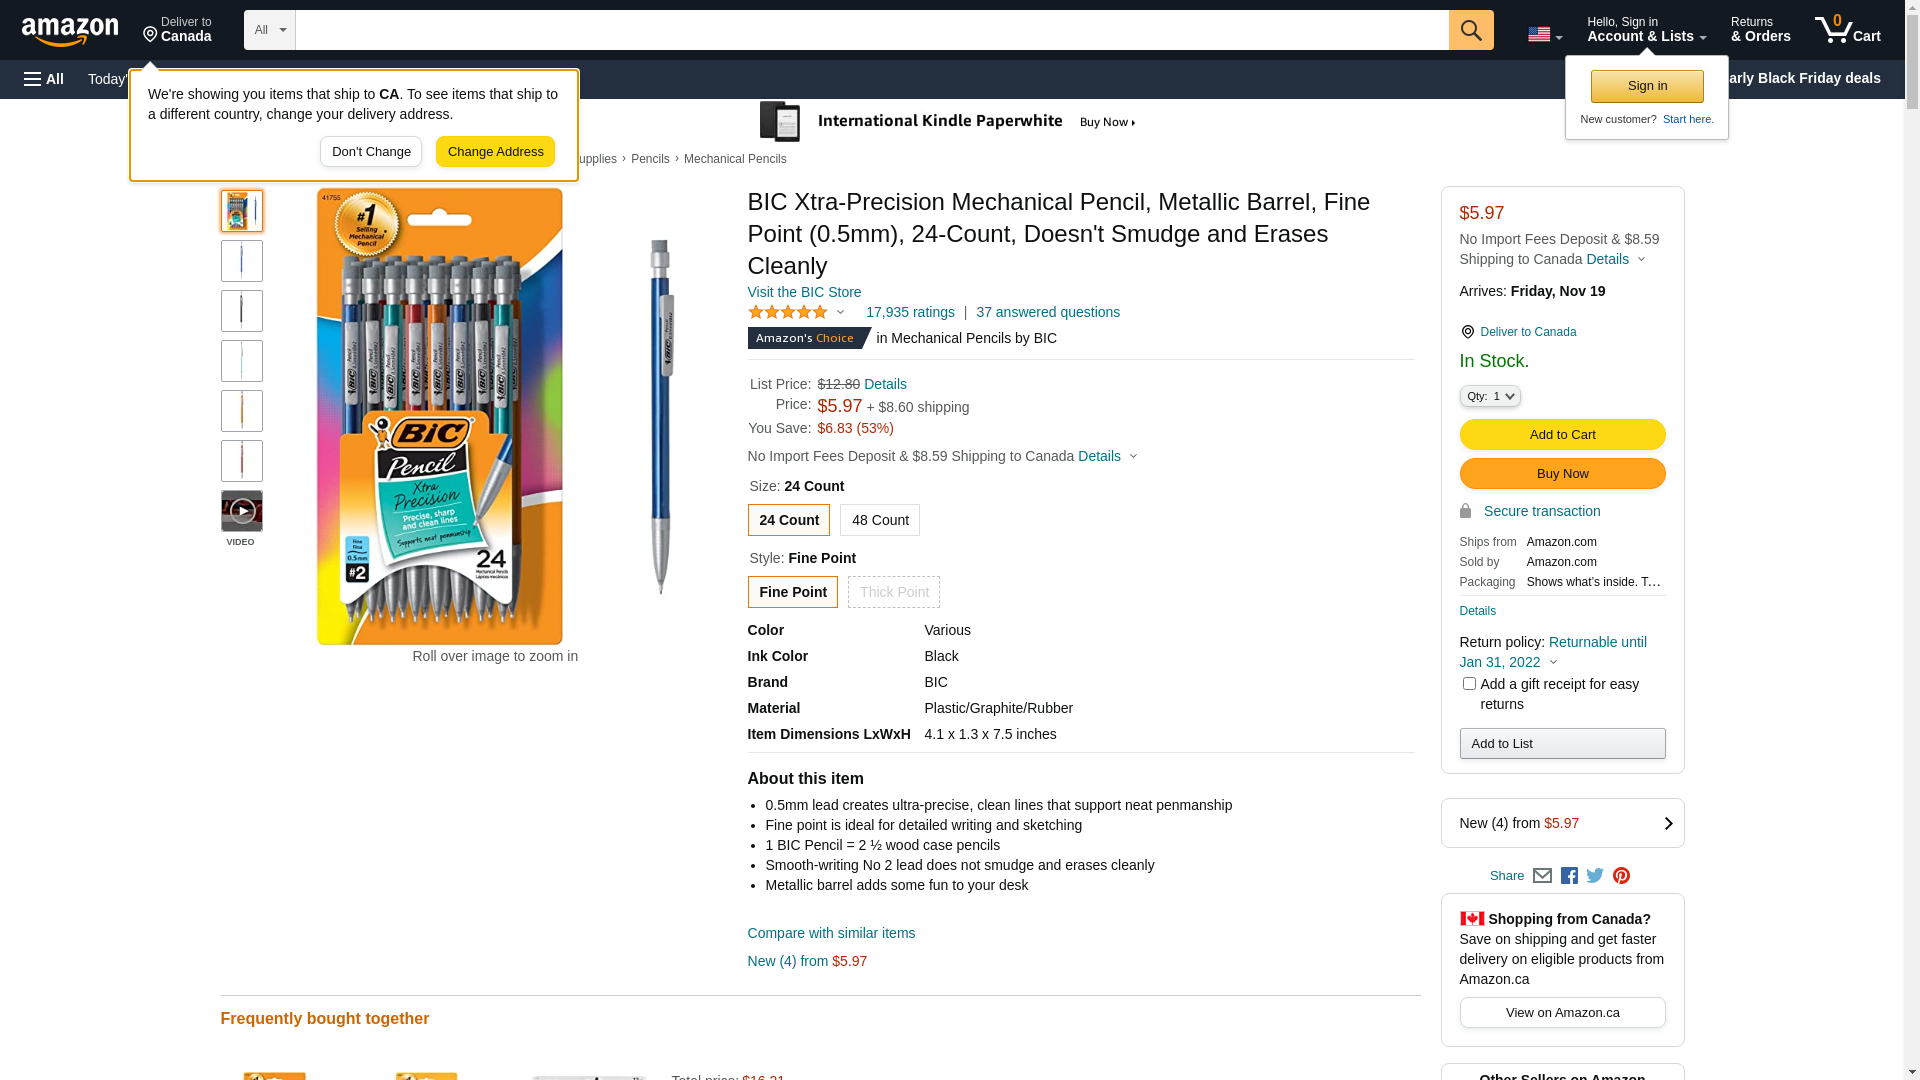Click the Amazon logo
This screenshot has width=1920, height=1080.
pyautogui.click(x=70, y=32)
